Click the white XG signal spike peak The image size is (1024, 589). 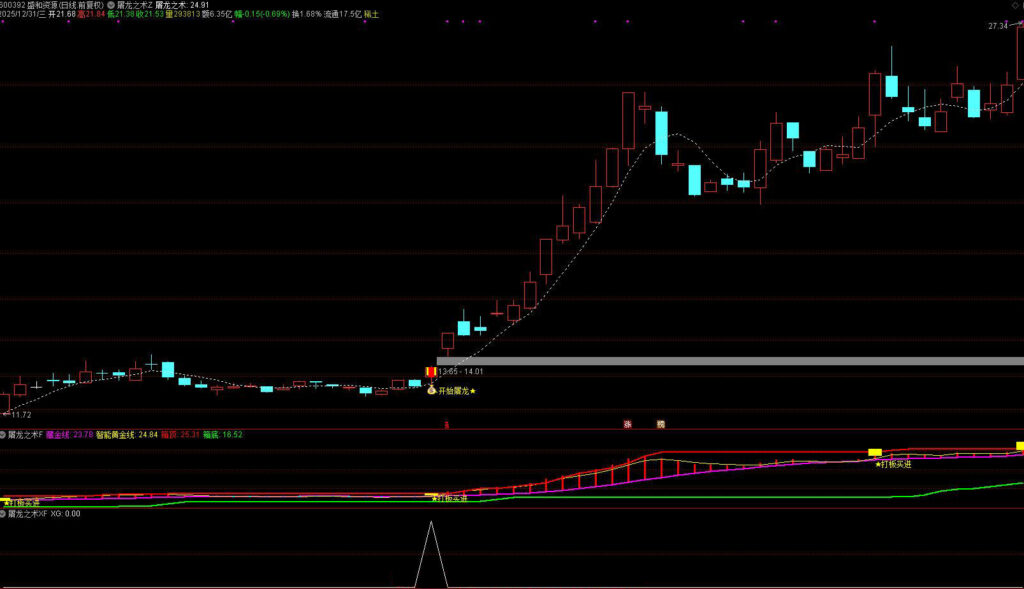[x=431, y=523]
